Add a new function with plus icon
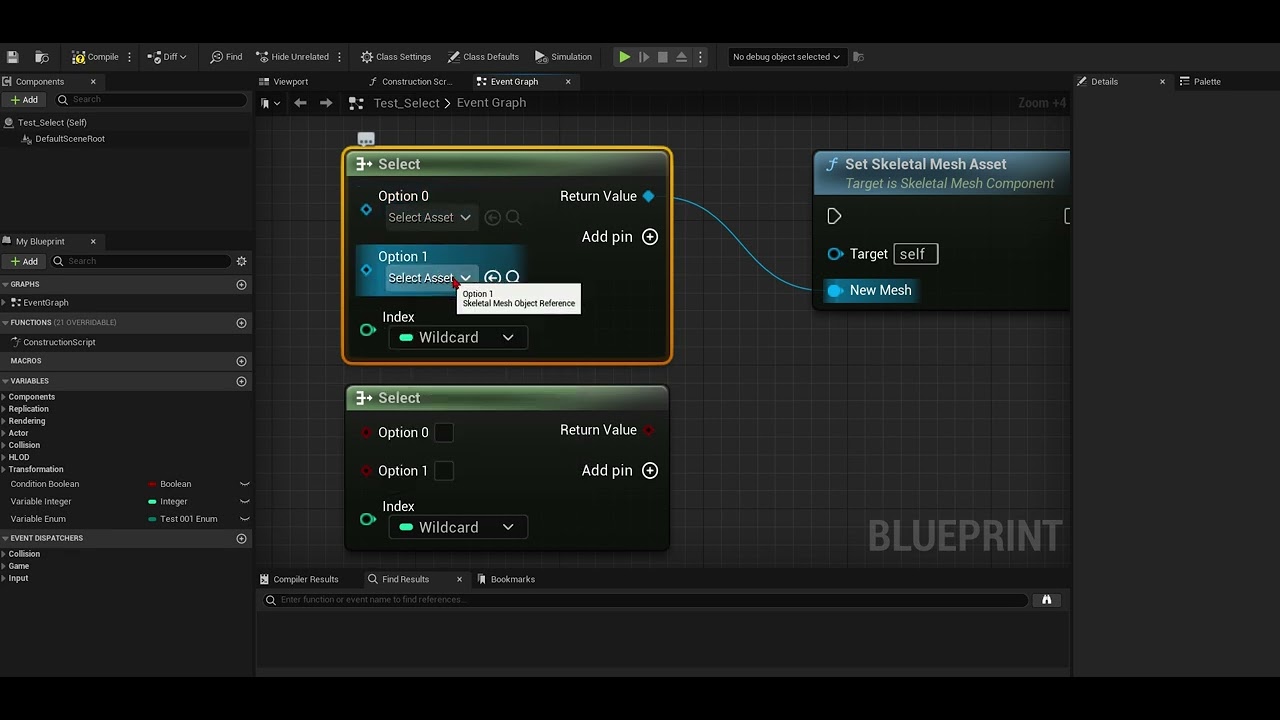The width and height of the screenshot is (1280, 720). 241,323
